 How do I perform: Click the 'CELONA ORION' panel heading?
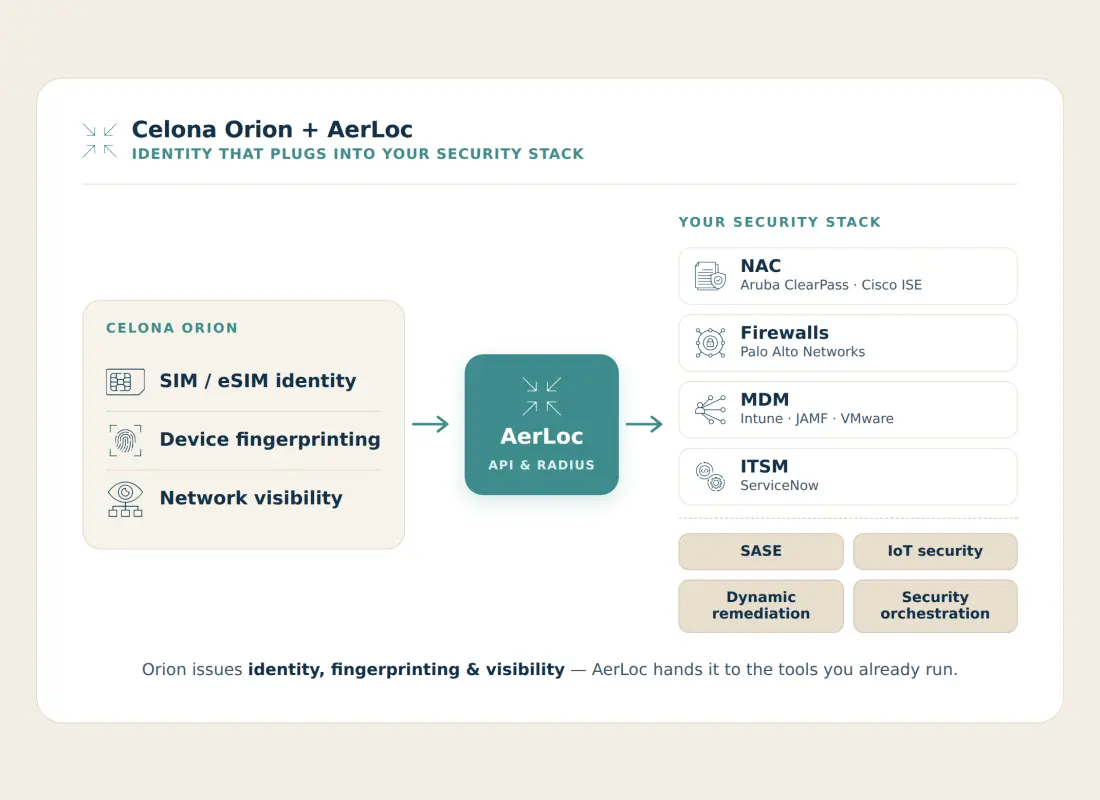pos(172,328)
